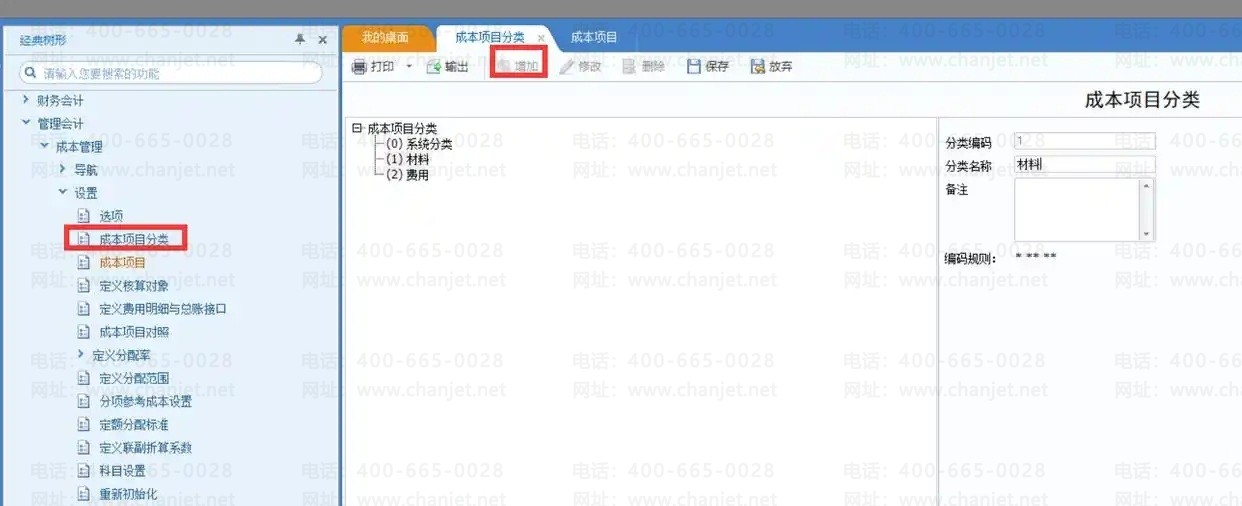The height and width of the screenshot is (506, 1242).
Task: Click the 打印 printer icon
Action: point(359,67)
